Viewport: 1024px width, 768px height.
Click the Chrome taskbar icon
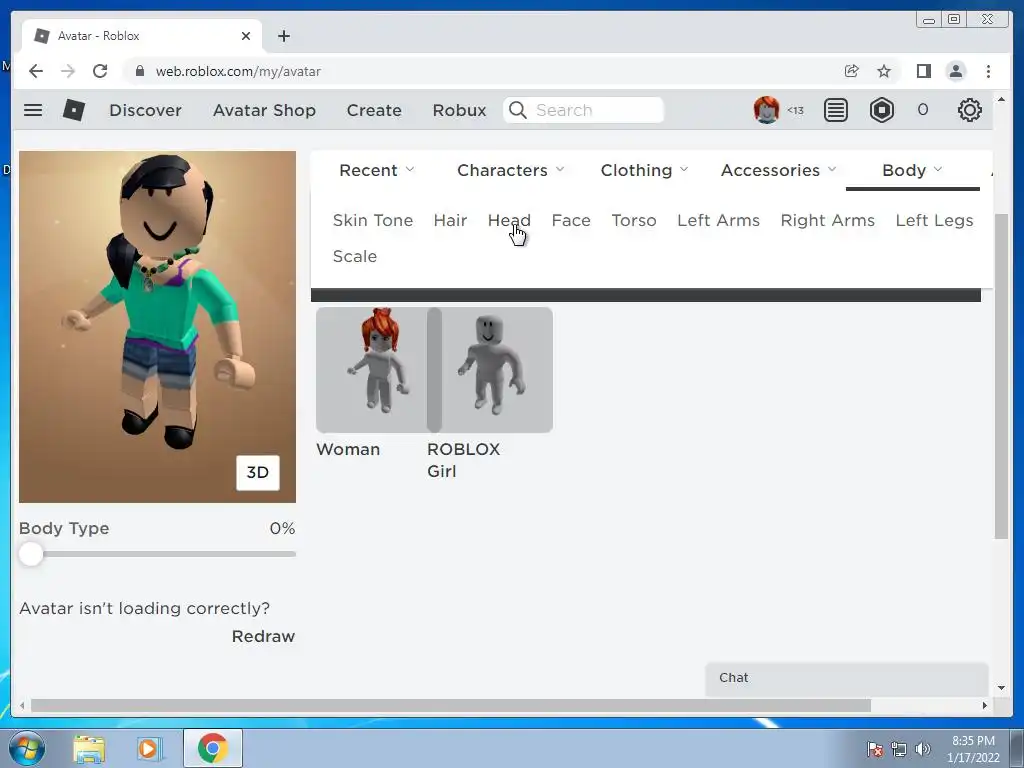point(212,748)
